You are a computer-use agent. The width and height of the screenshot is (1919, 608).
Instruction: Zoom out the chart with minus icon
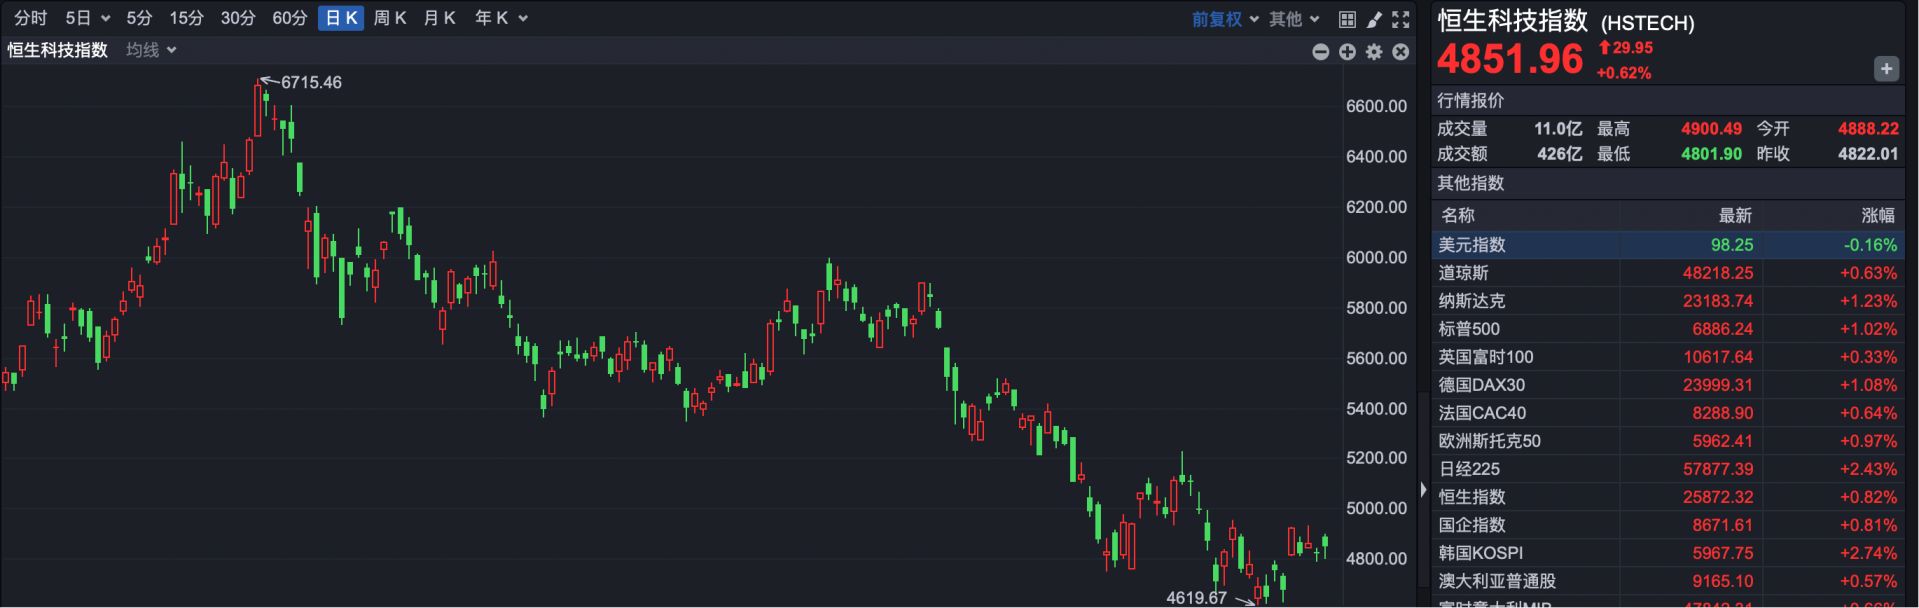(1320, 52)
